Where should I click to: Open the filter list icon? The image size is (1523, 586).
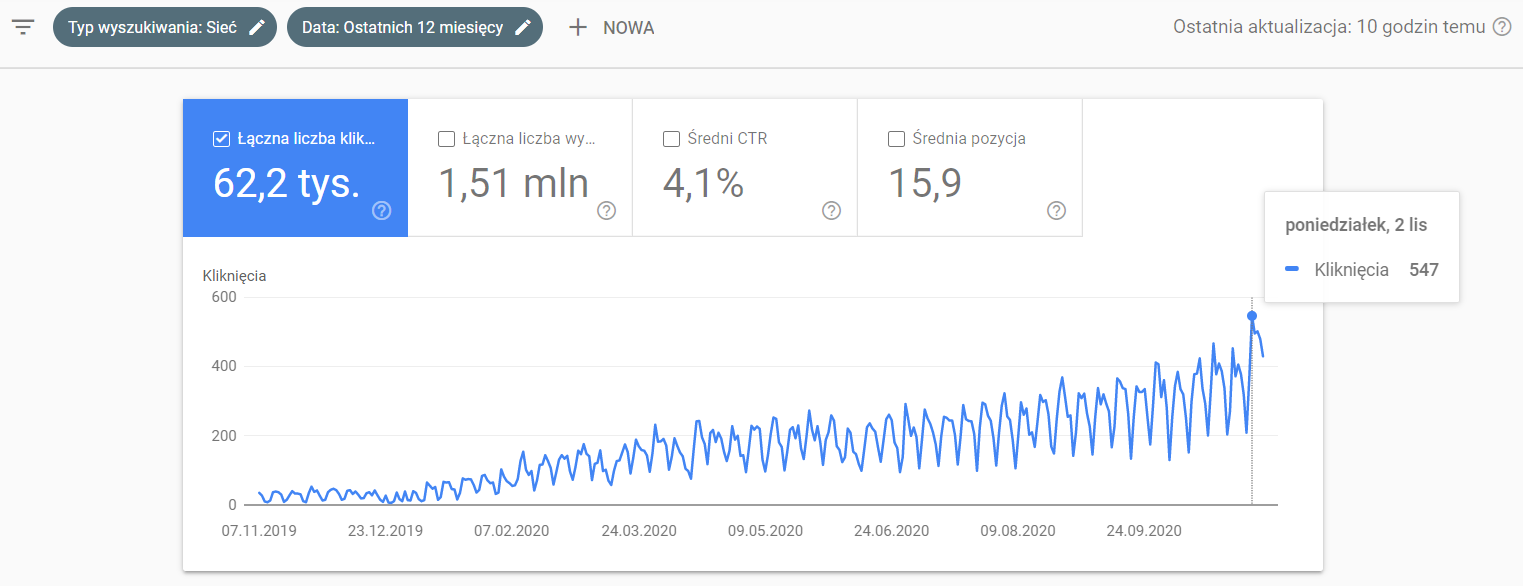tap(23, 27)
